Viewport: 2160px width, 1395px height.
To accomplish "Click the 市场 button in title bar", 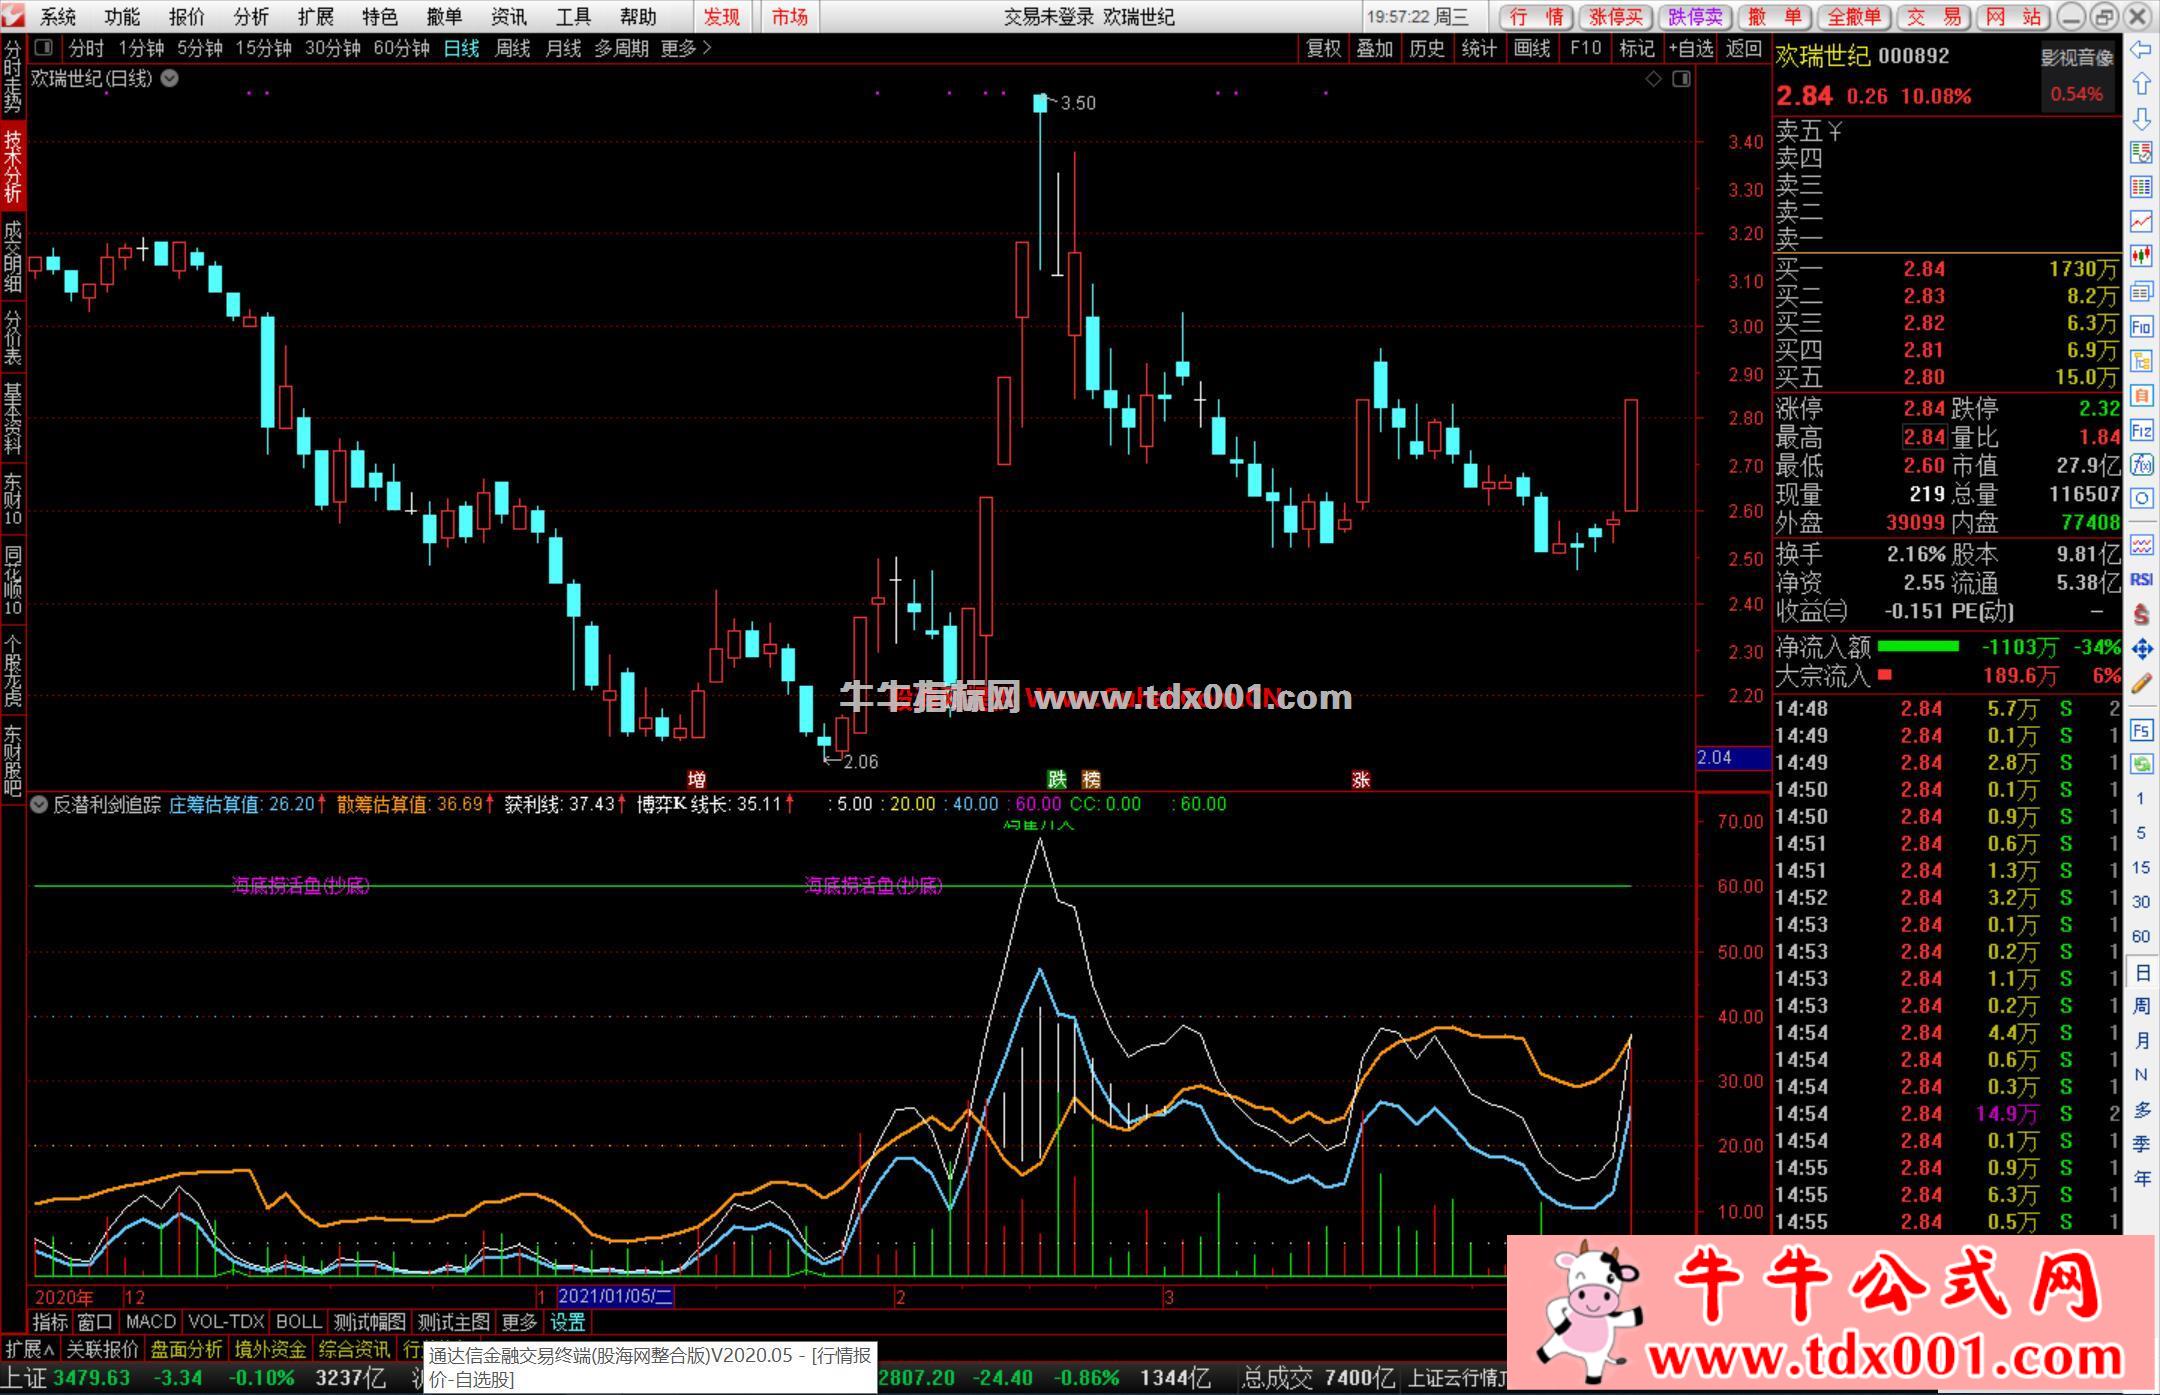I will click(789, 17).
